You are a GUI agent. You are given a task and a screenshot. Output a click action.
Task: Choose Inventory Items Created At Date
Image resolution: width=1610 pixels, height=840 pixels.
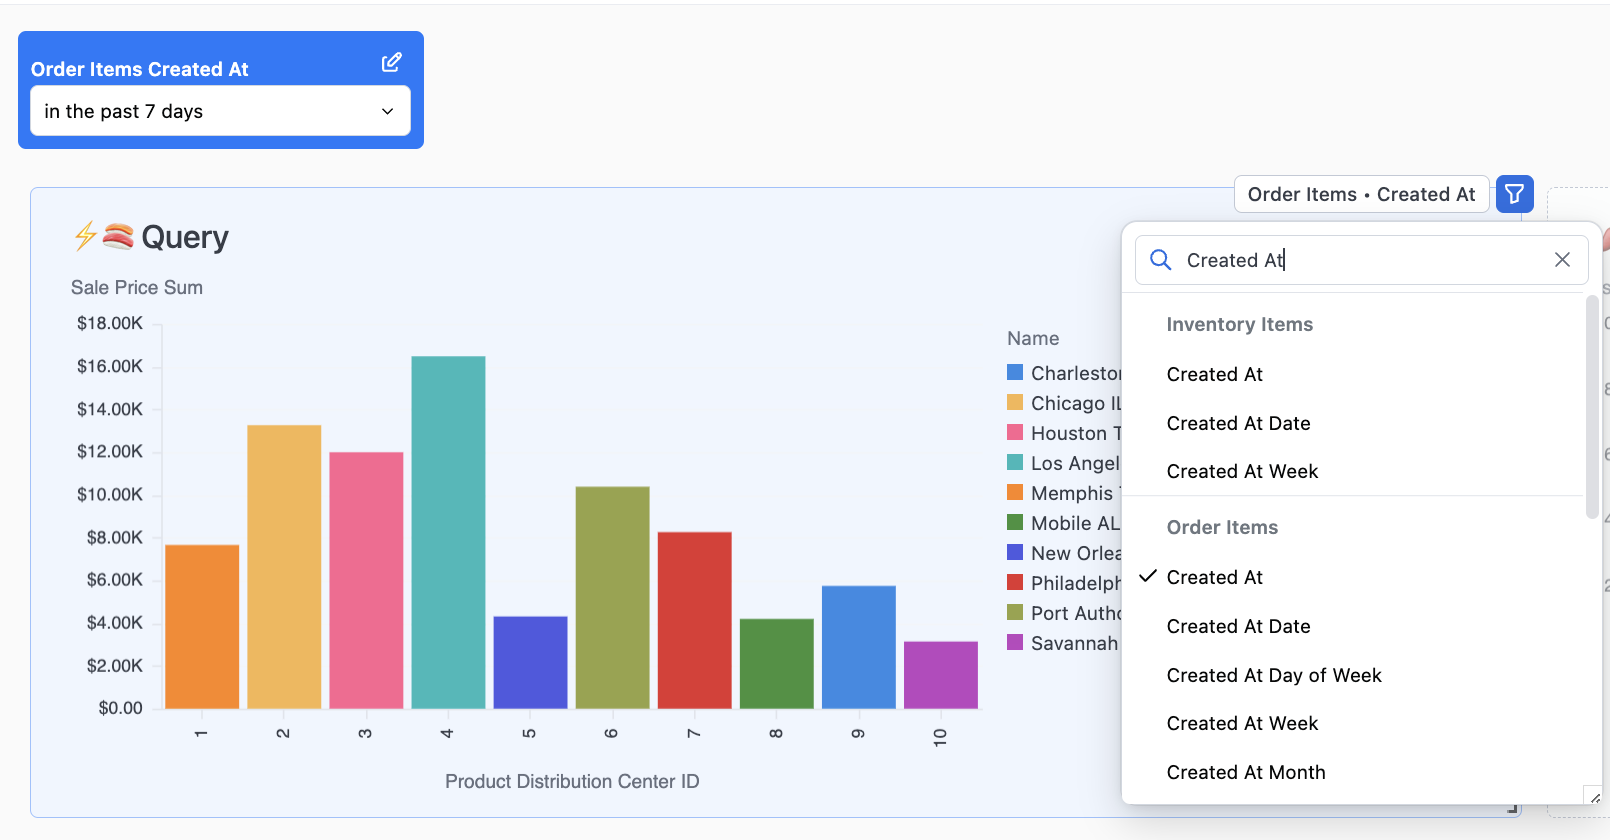(1238, 423)
